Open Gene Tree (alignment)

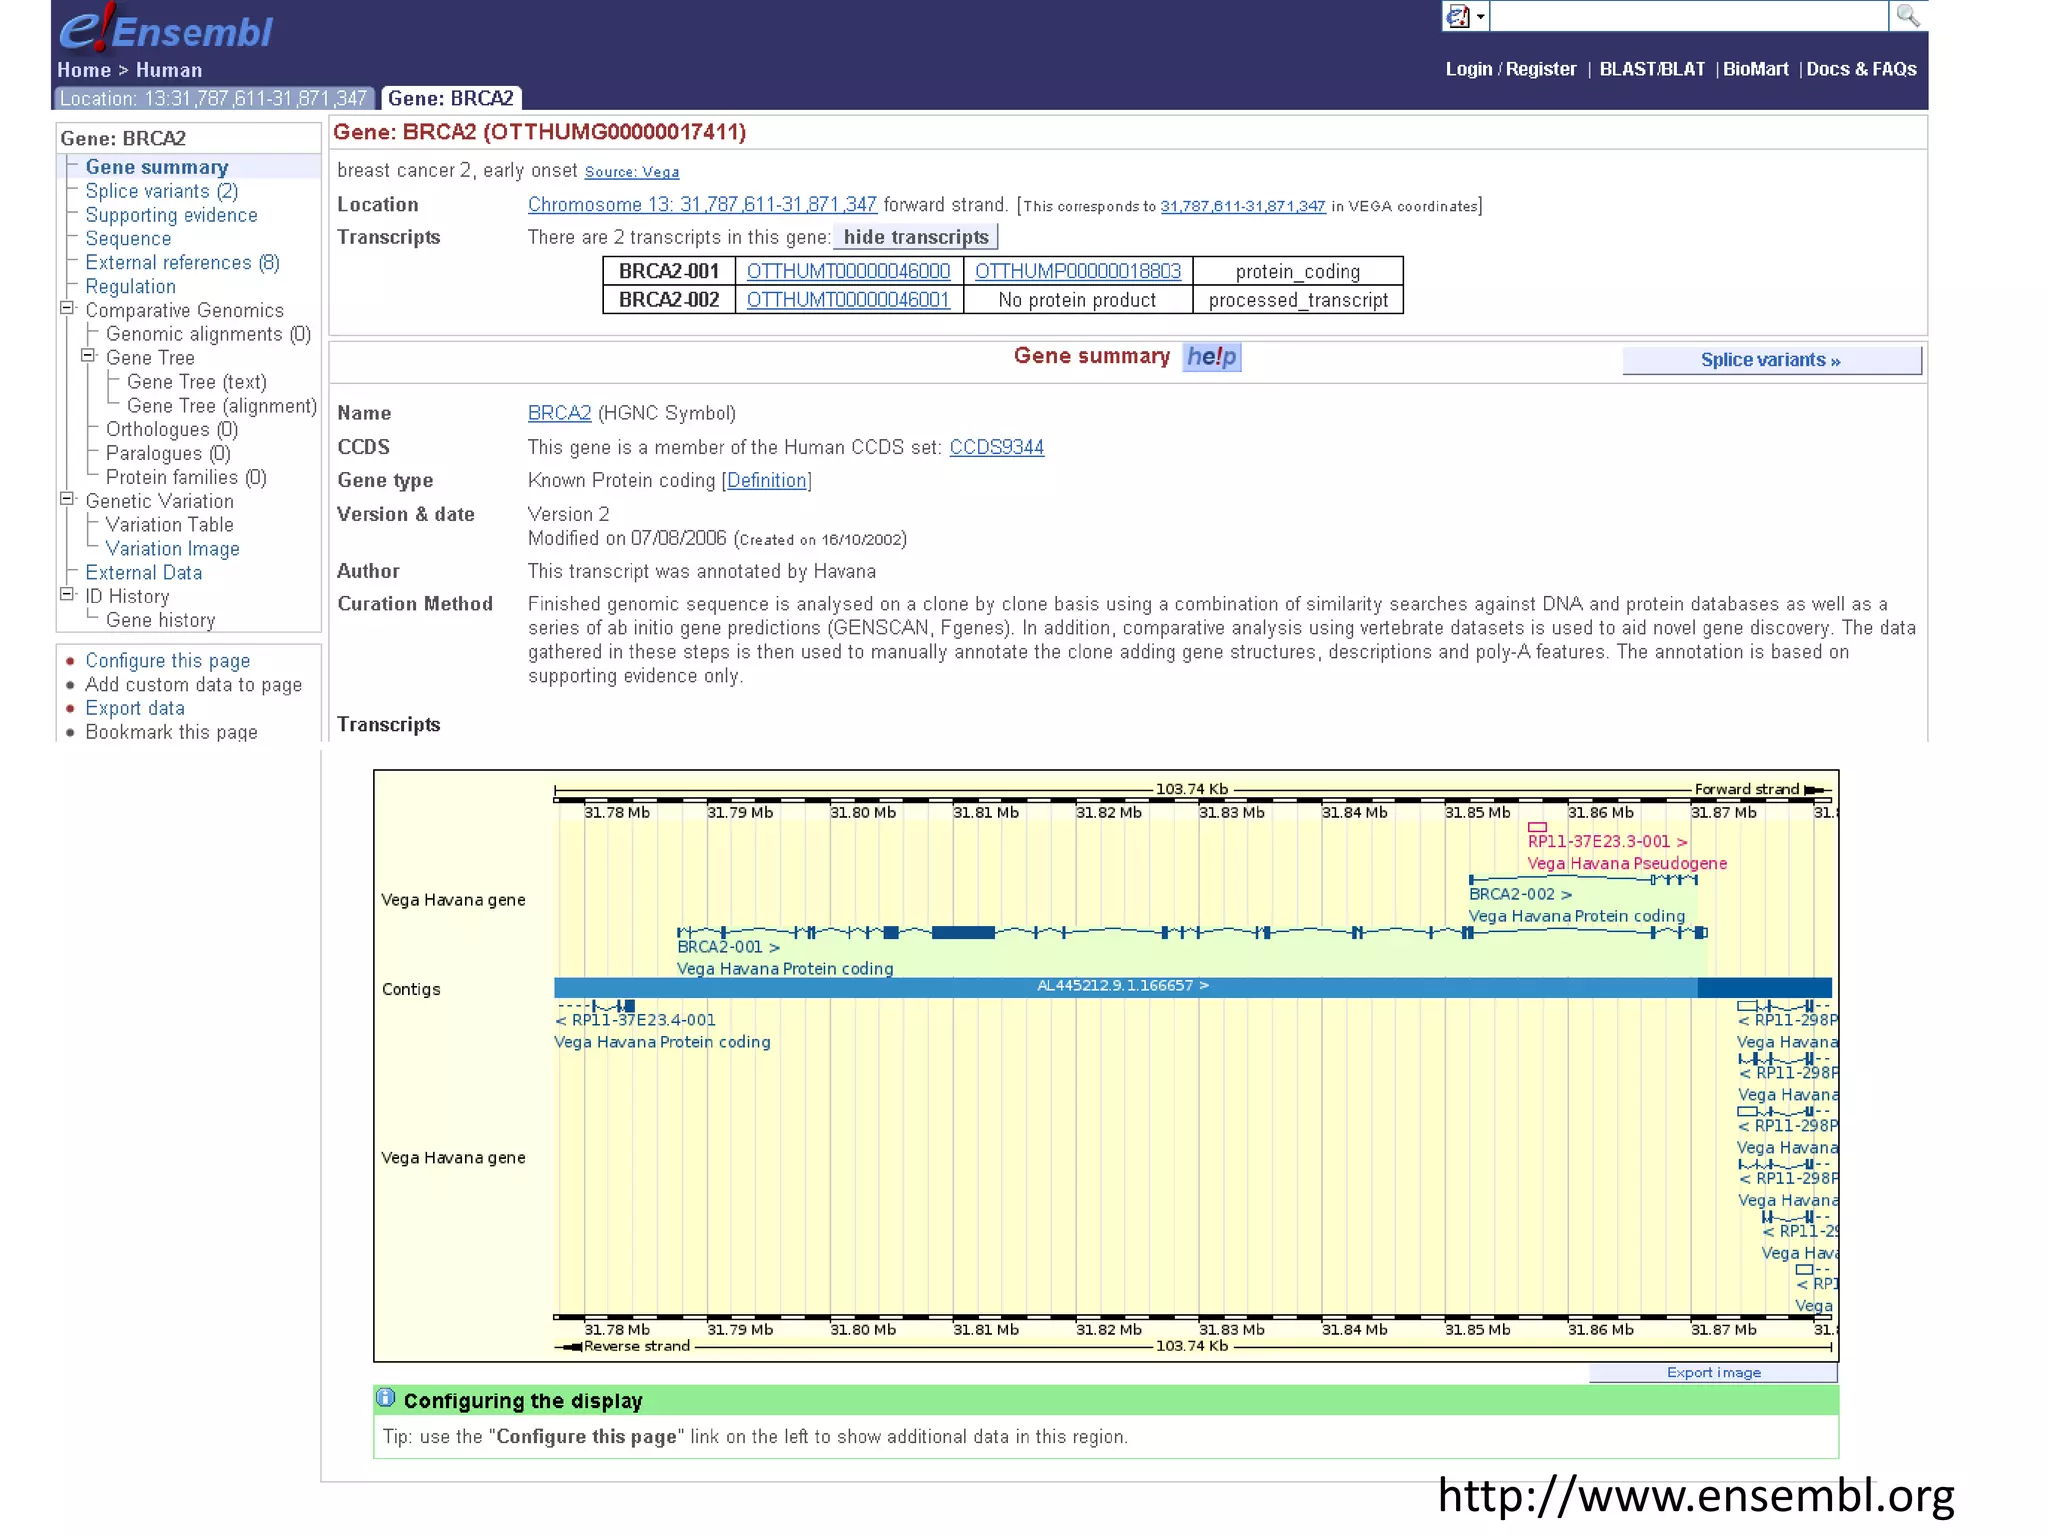tap(222, 406)
